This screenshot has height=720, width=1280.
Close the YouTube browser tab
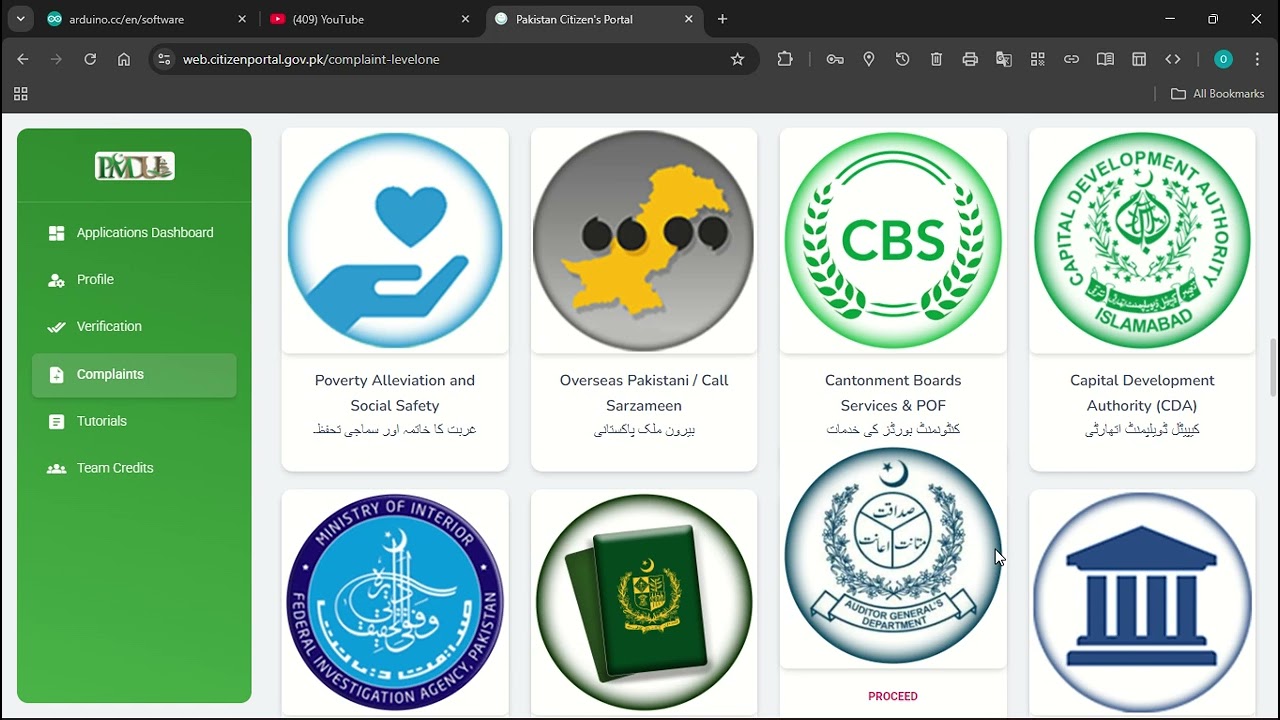point(465,19)
